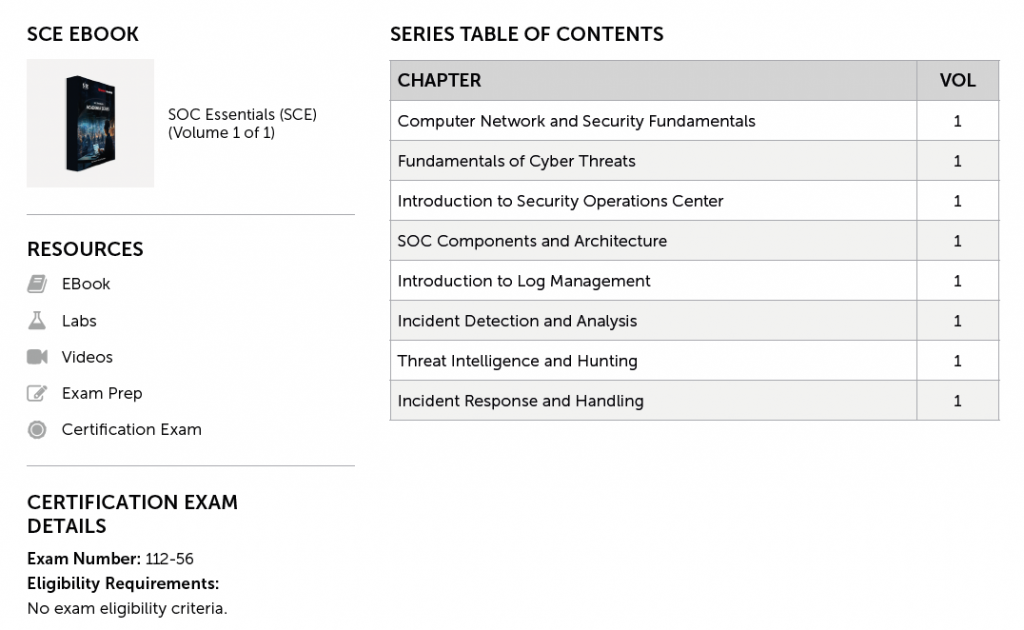This screenshot has width=1024, height=630.
Task: Open the Labs resource link
Action: pyautogui.click(x=79, y=321)
